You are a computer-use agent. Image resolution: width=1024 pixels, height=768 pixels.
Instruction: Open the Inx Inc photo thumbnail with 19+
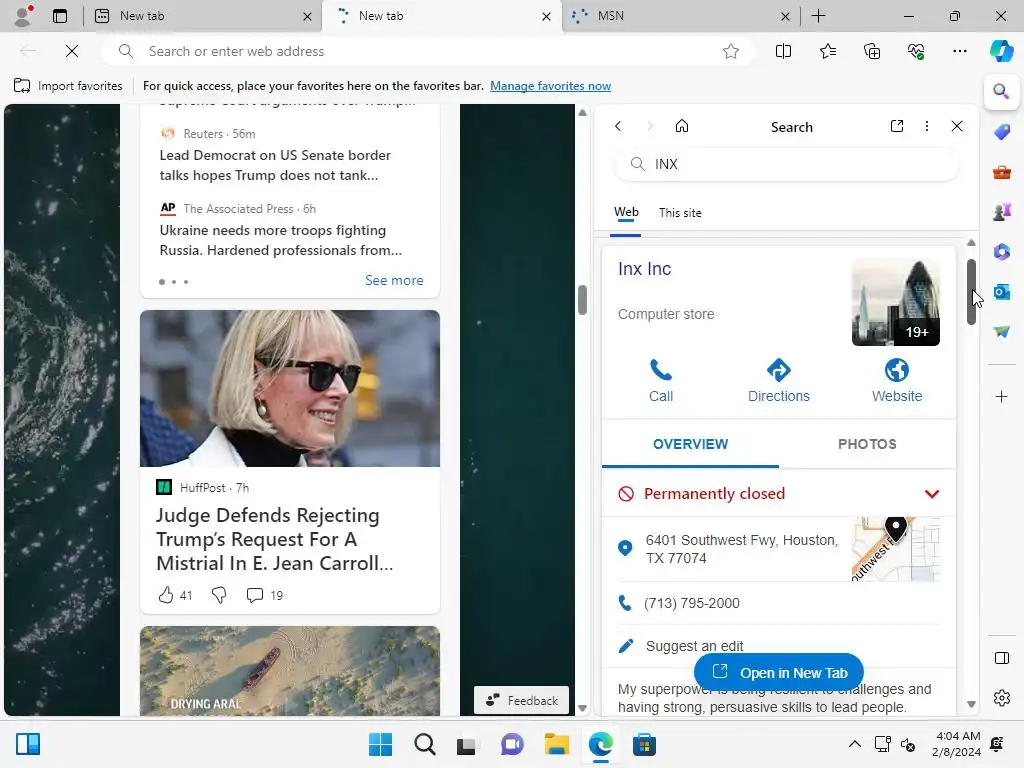tap(895, 302)
